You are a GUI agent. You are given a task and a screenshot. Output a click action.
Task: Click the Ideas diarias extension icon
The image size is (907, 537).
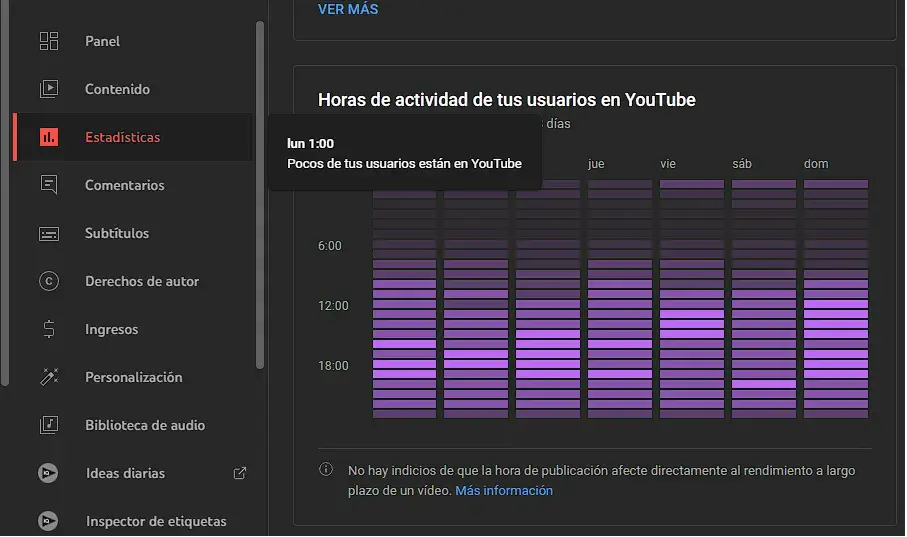click(48, 473)
